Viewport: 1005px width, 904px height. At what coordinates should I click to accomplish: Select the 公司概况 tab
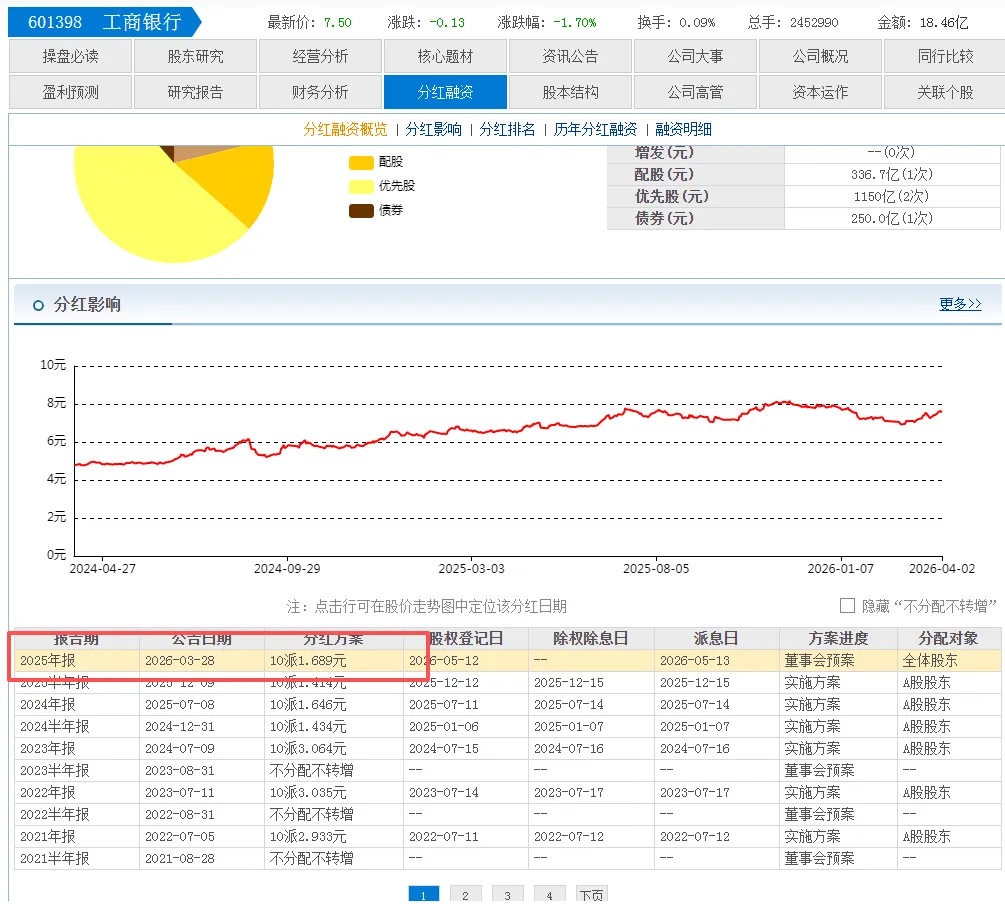coord(820,56)
